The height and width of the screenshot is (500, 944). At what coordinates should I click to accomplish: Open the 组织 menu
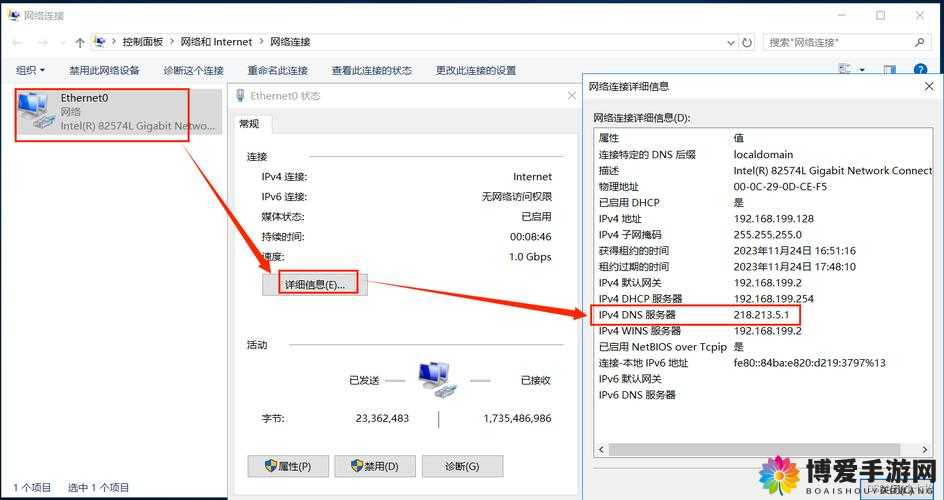(x=30, y=70)
